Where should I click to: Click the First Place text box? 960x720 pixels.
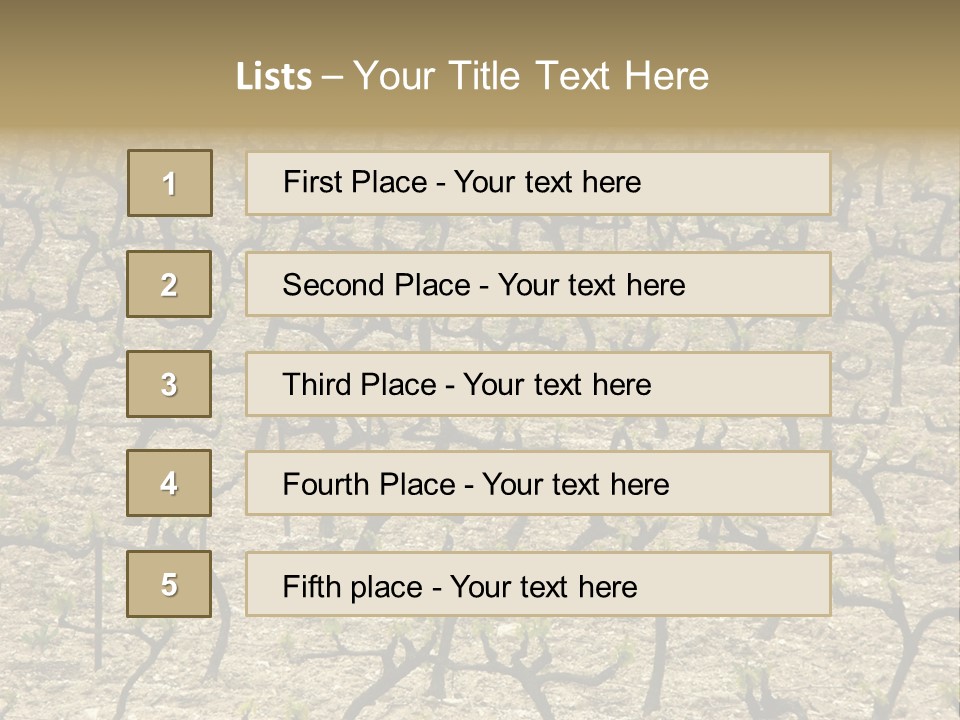pos(538,183)
